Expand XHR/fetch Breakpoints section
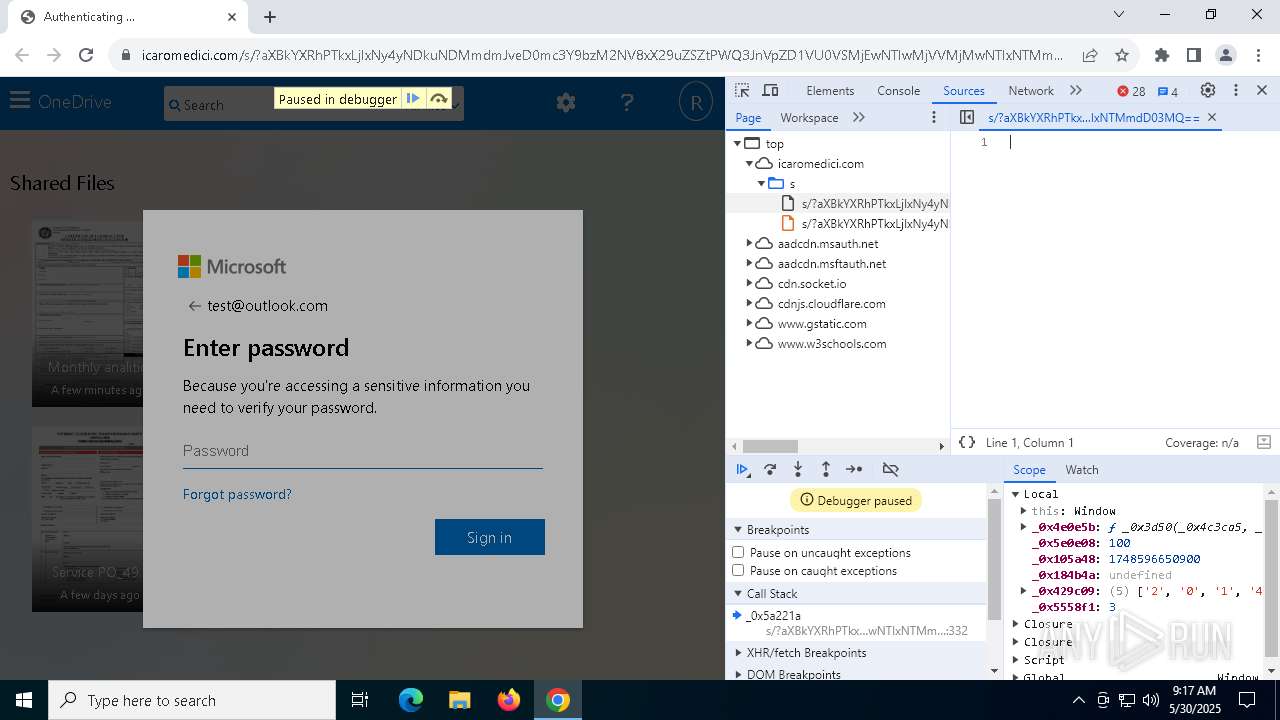 [738, 652]
